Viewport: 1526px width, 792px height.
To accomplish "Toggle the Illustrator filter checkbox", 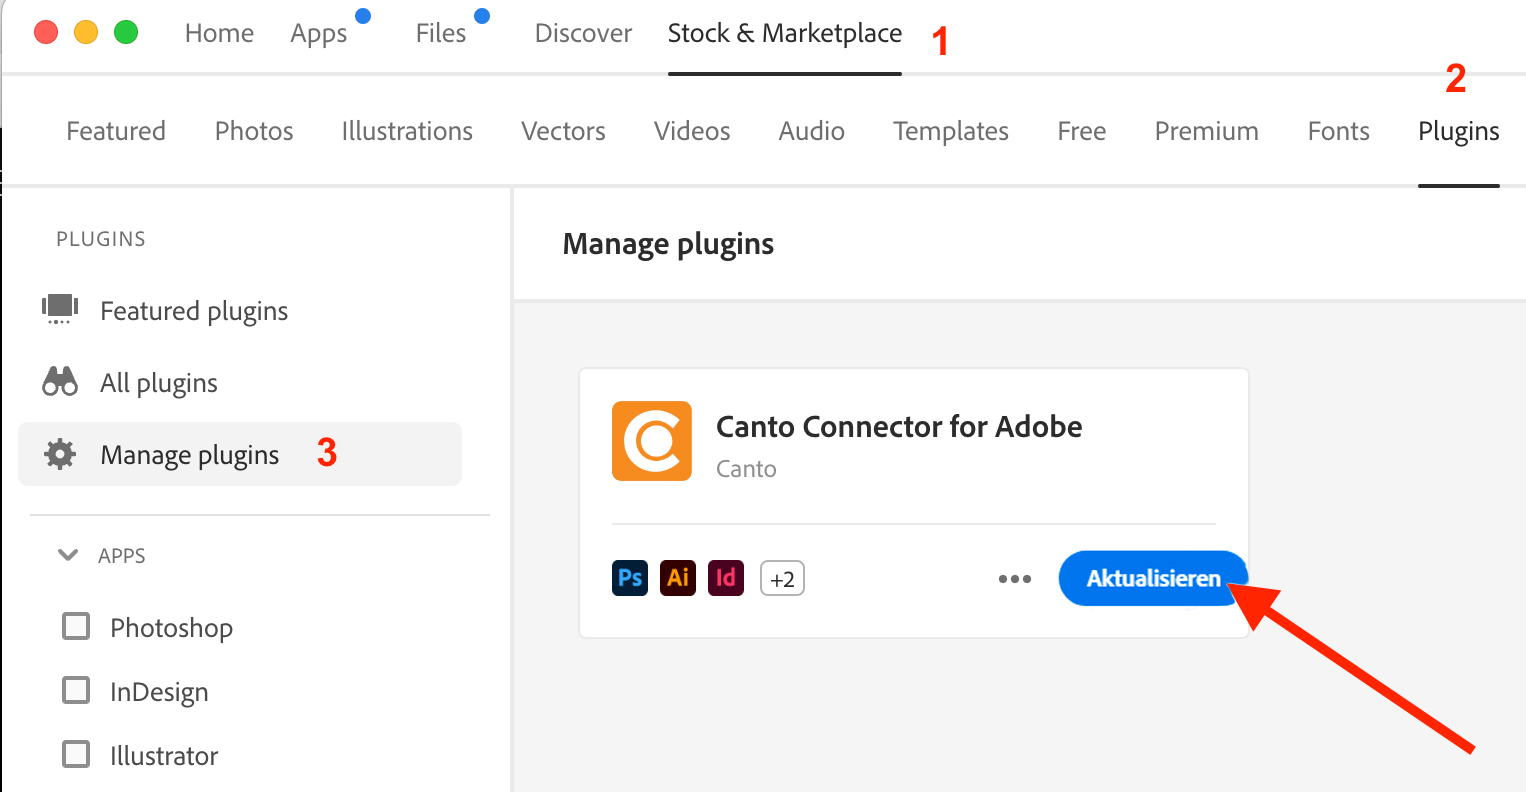I will click(x=76, y=754).
